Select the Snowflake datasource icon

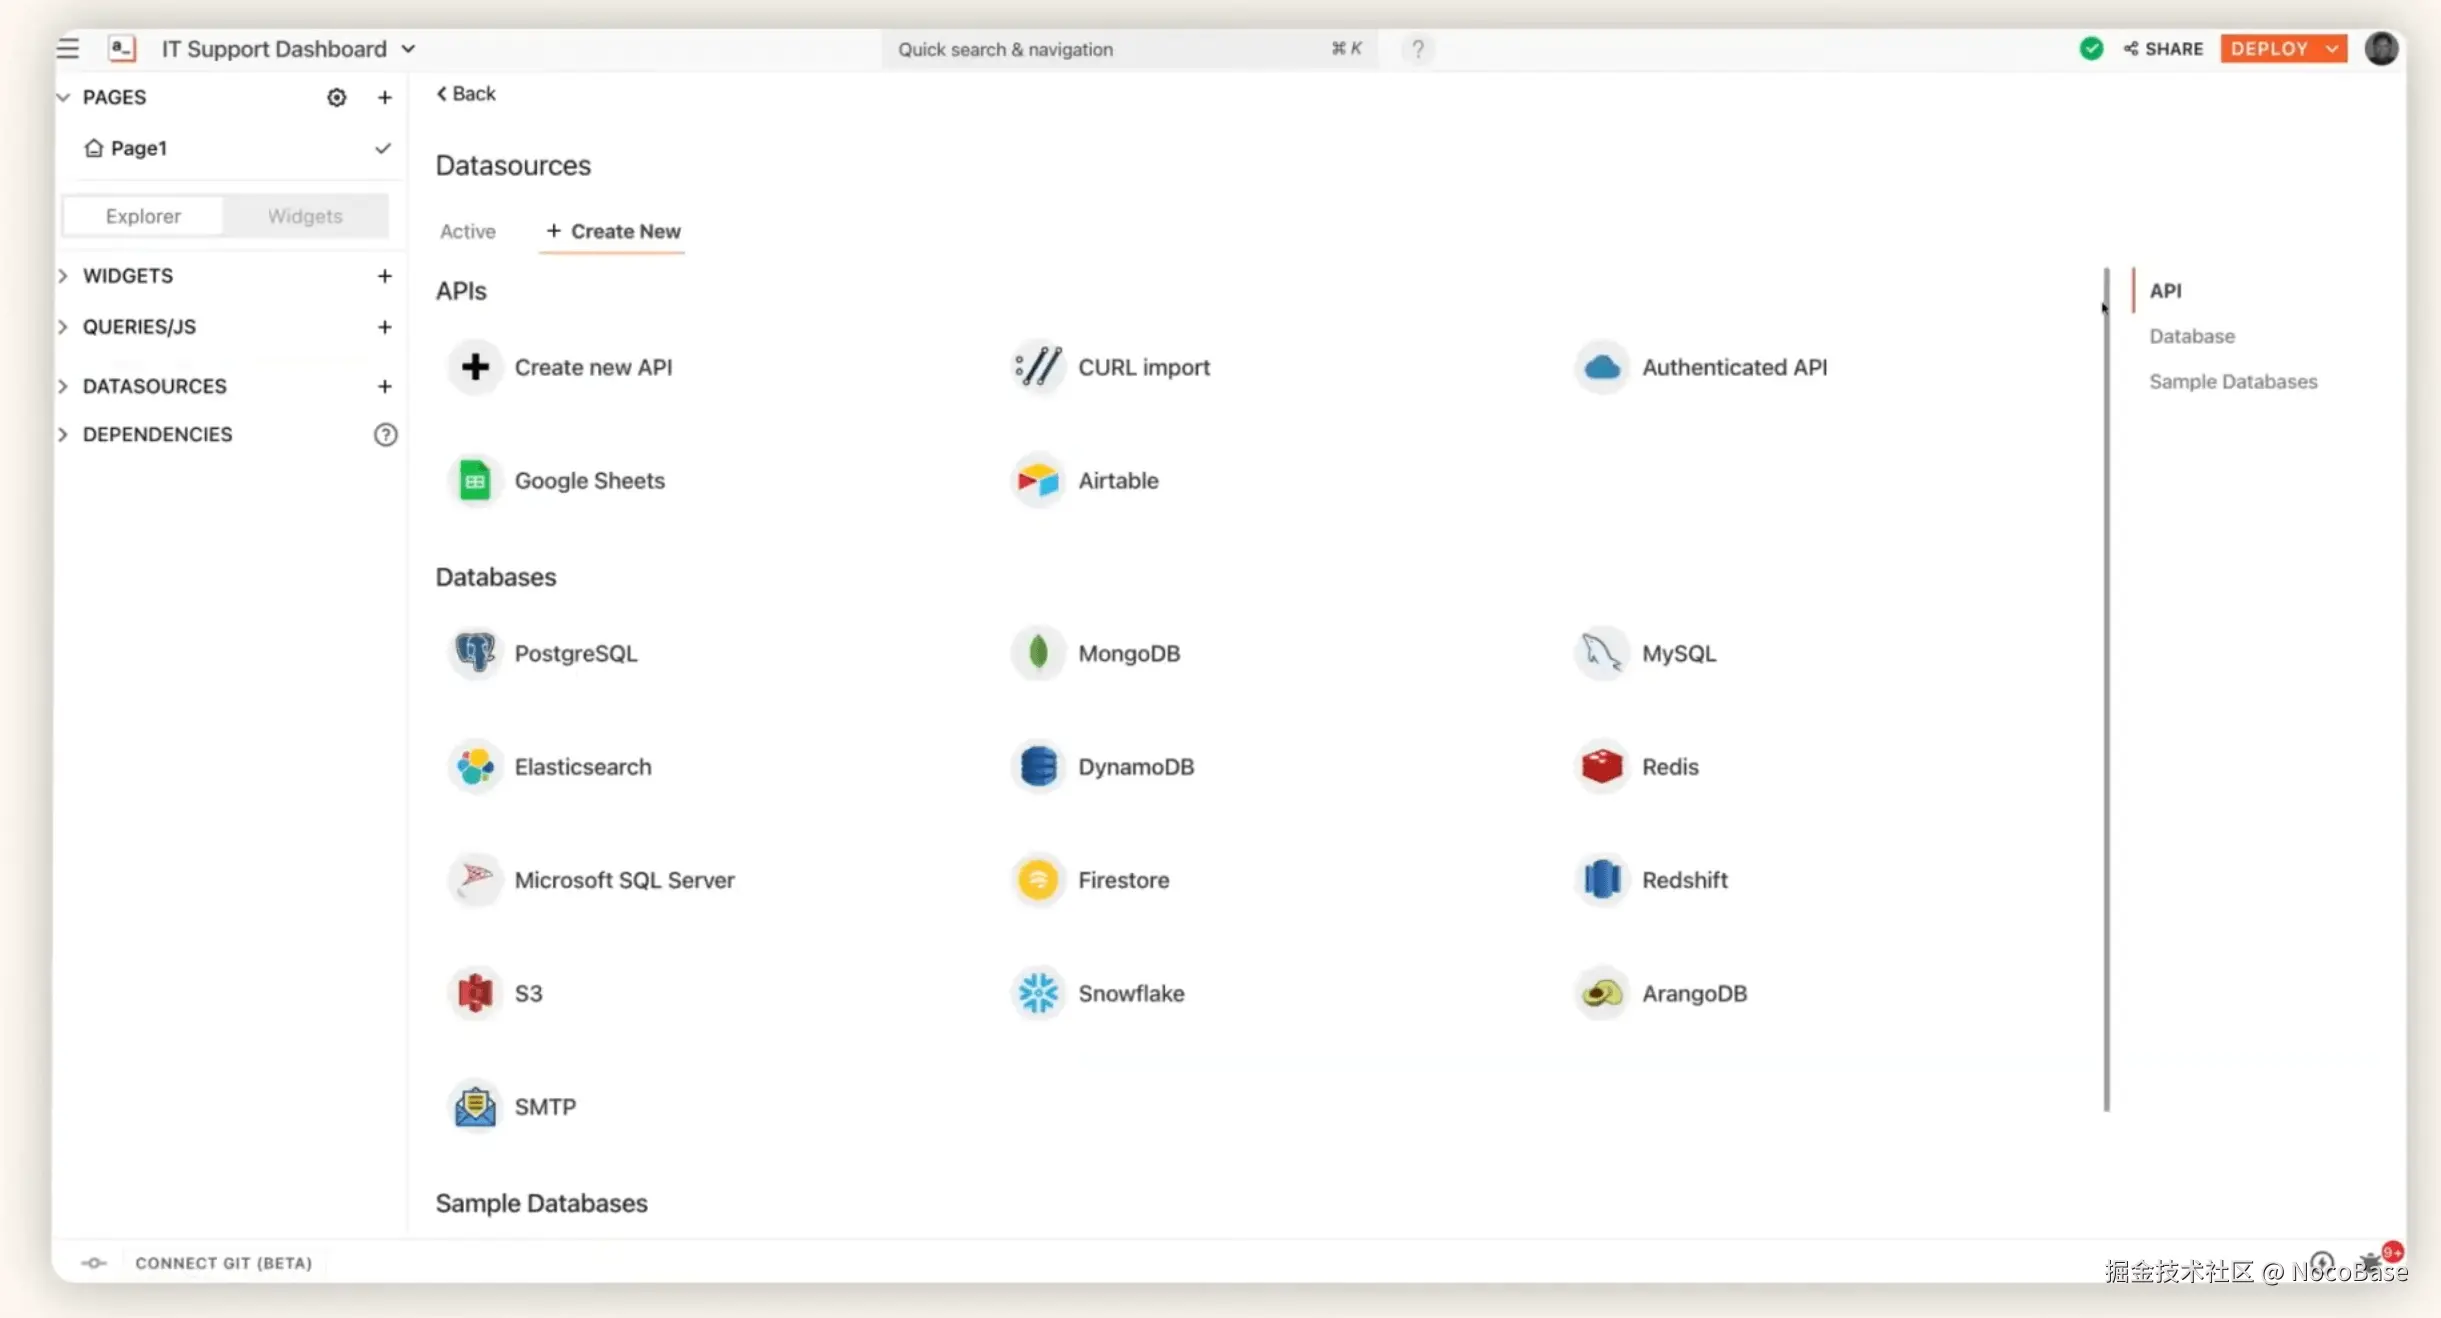[1038, 993]
